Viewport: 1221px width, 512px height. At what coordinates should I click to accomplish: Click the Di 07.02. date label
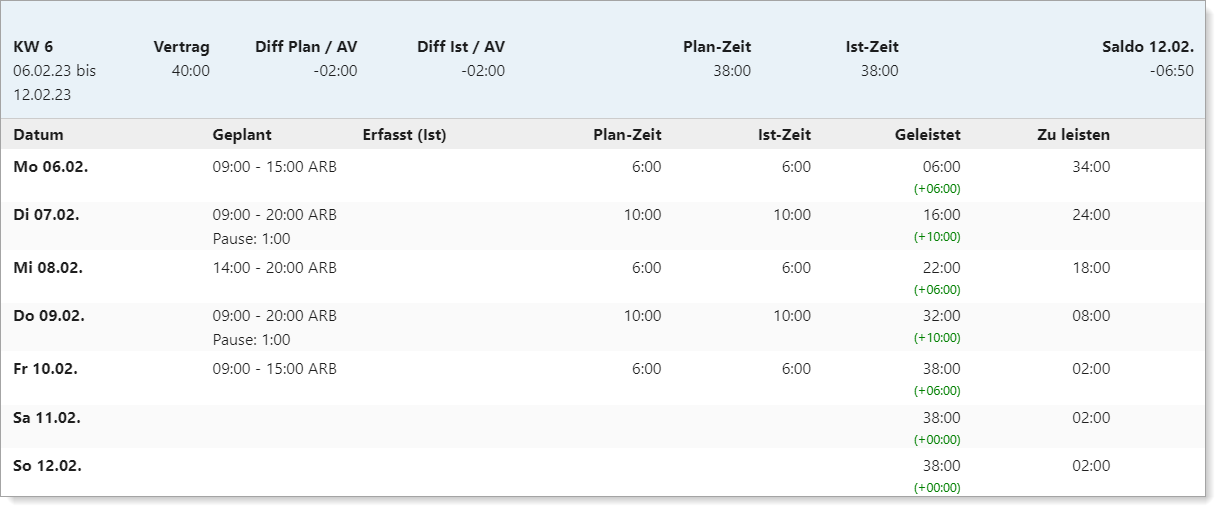point(48,215)
